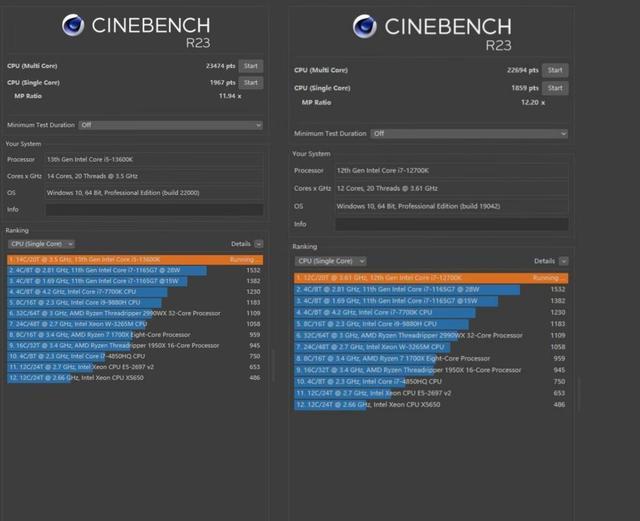The width and height of the screenshot is (640, 521).
Task: Click 23474 pts multi core score in left window
Action: click(x=220, y=66)
